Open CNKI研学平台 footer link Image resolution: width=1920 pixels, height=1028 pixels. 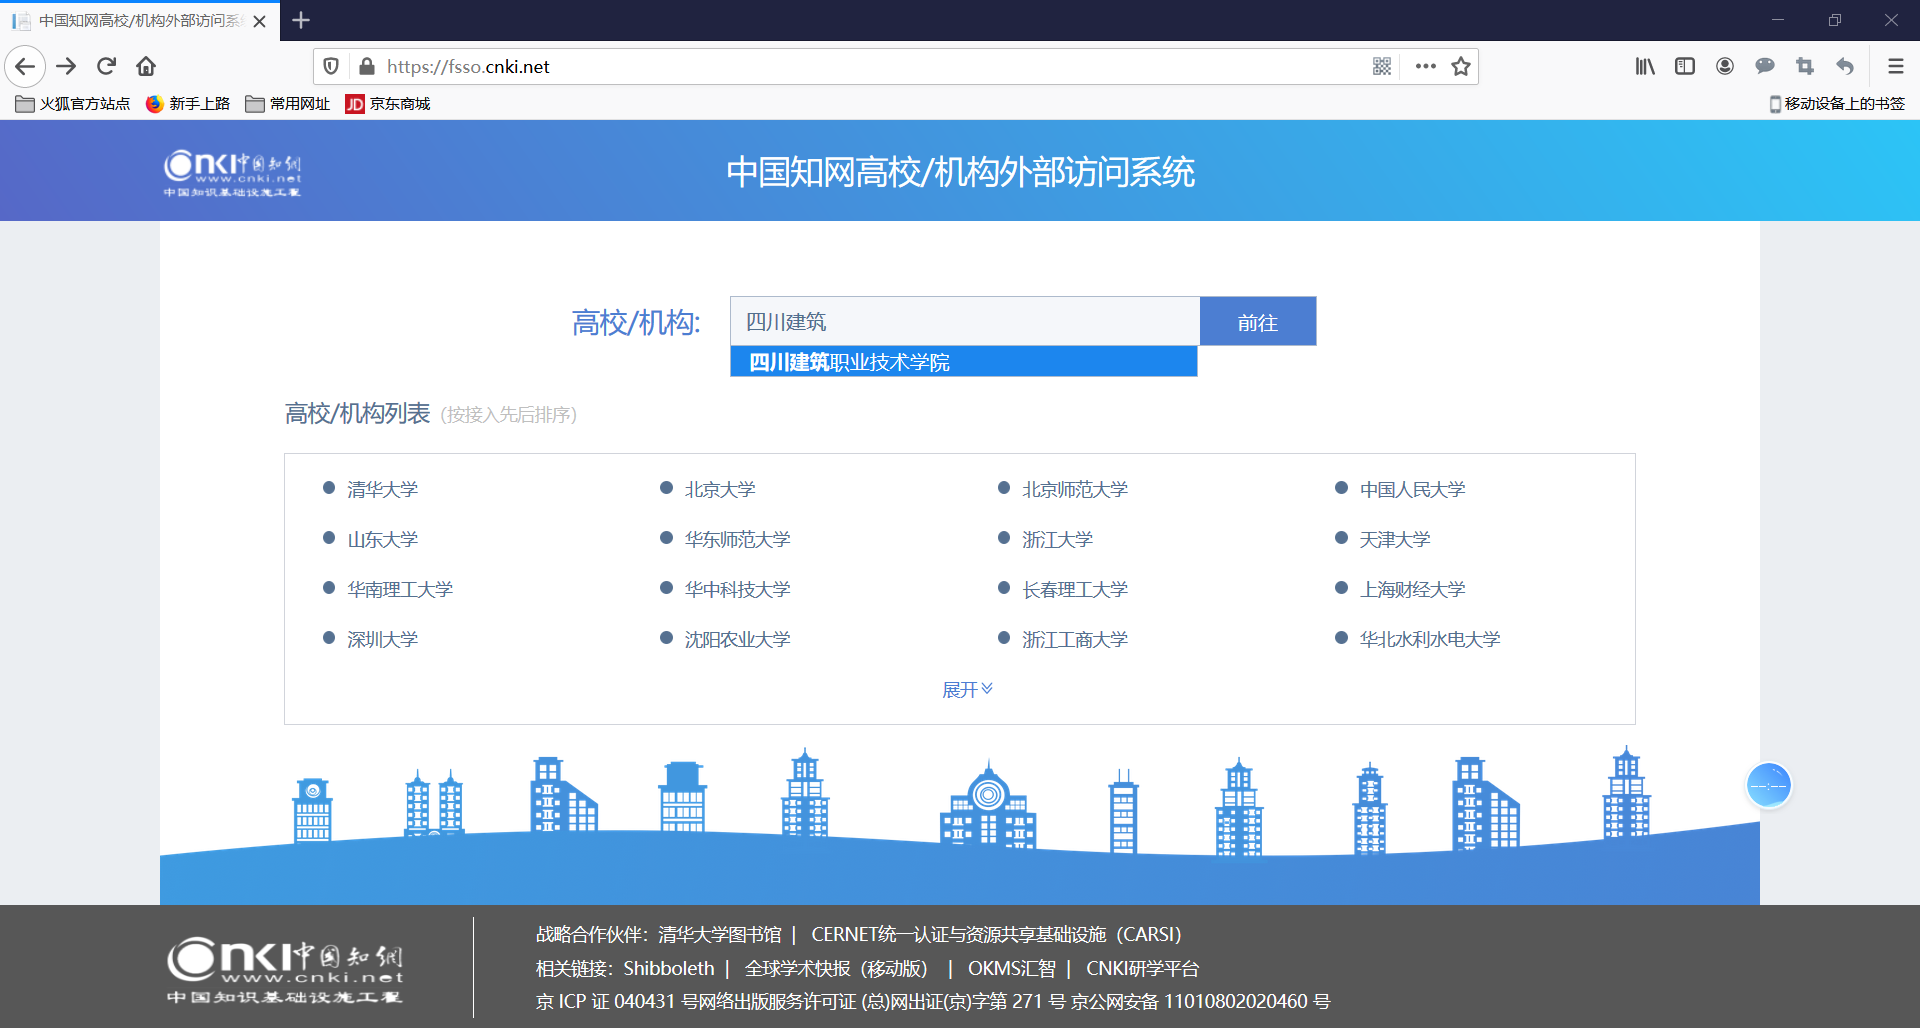(1142, 968)
